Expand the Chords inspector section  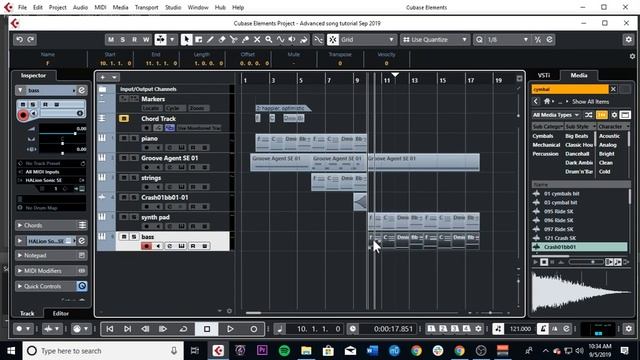point(20,225)
